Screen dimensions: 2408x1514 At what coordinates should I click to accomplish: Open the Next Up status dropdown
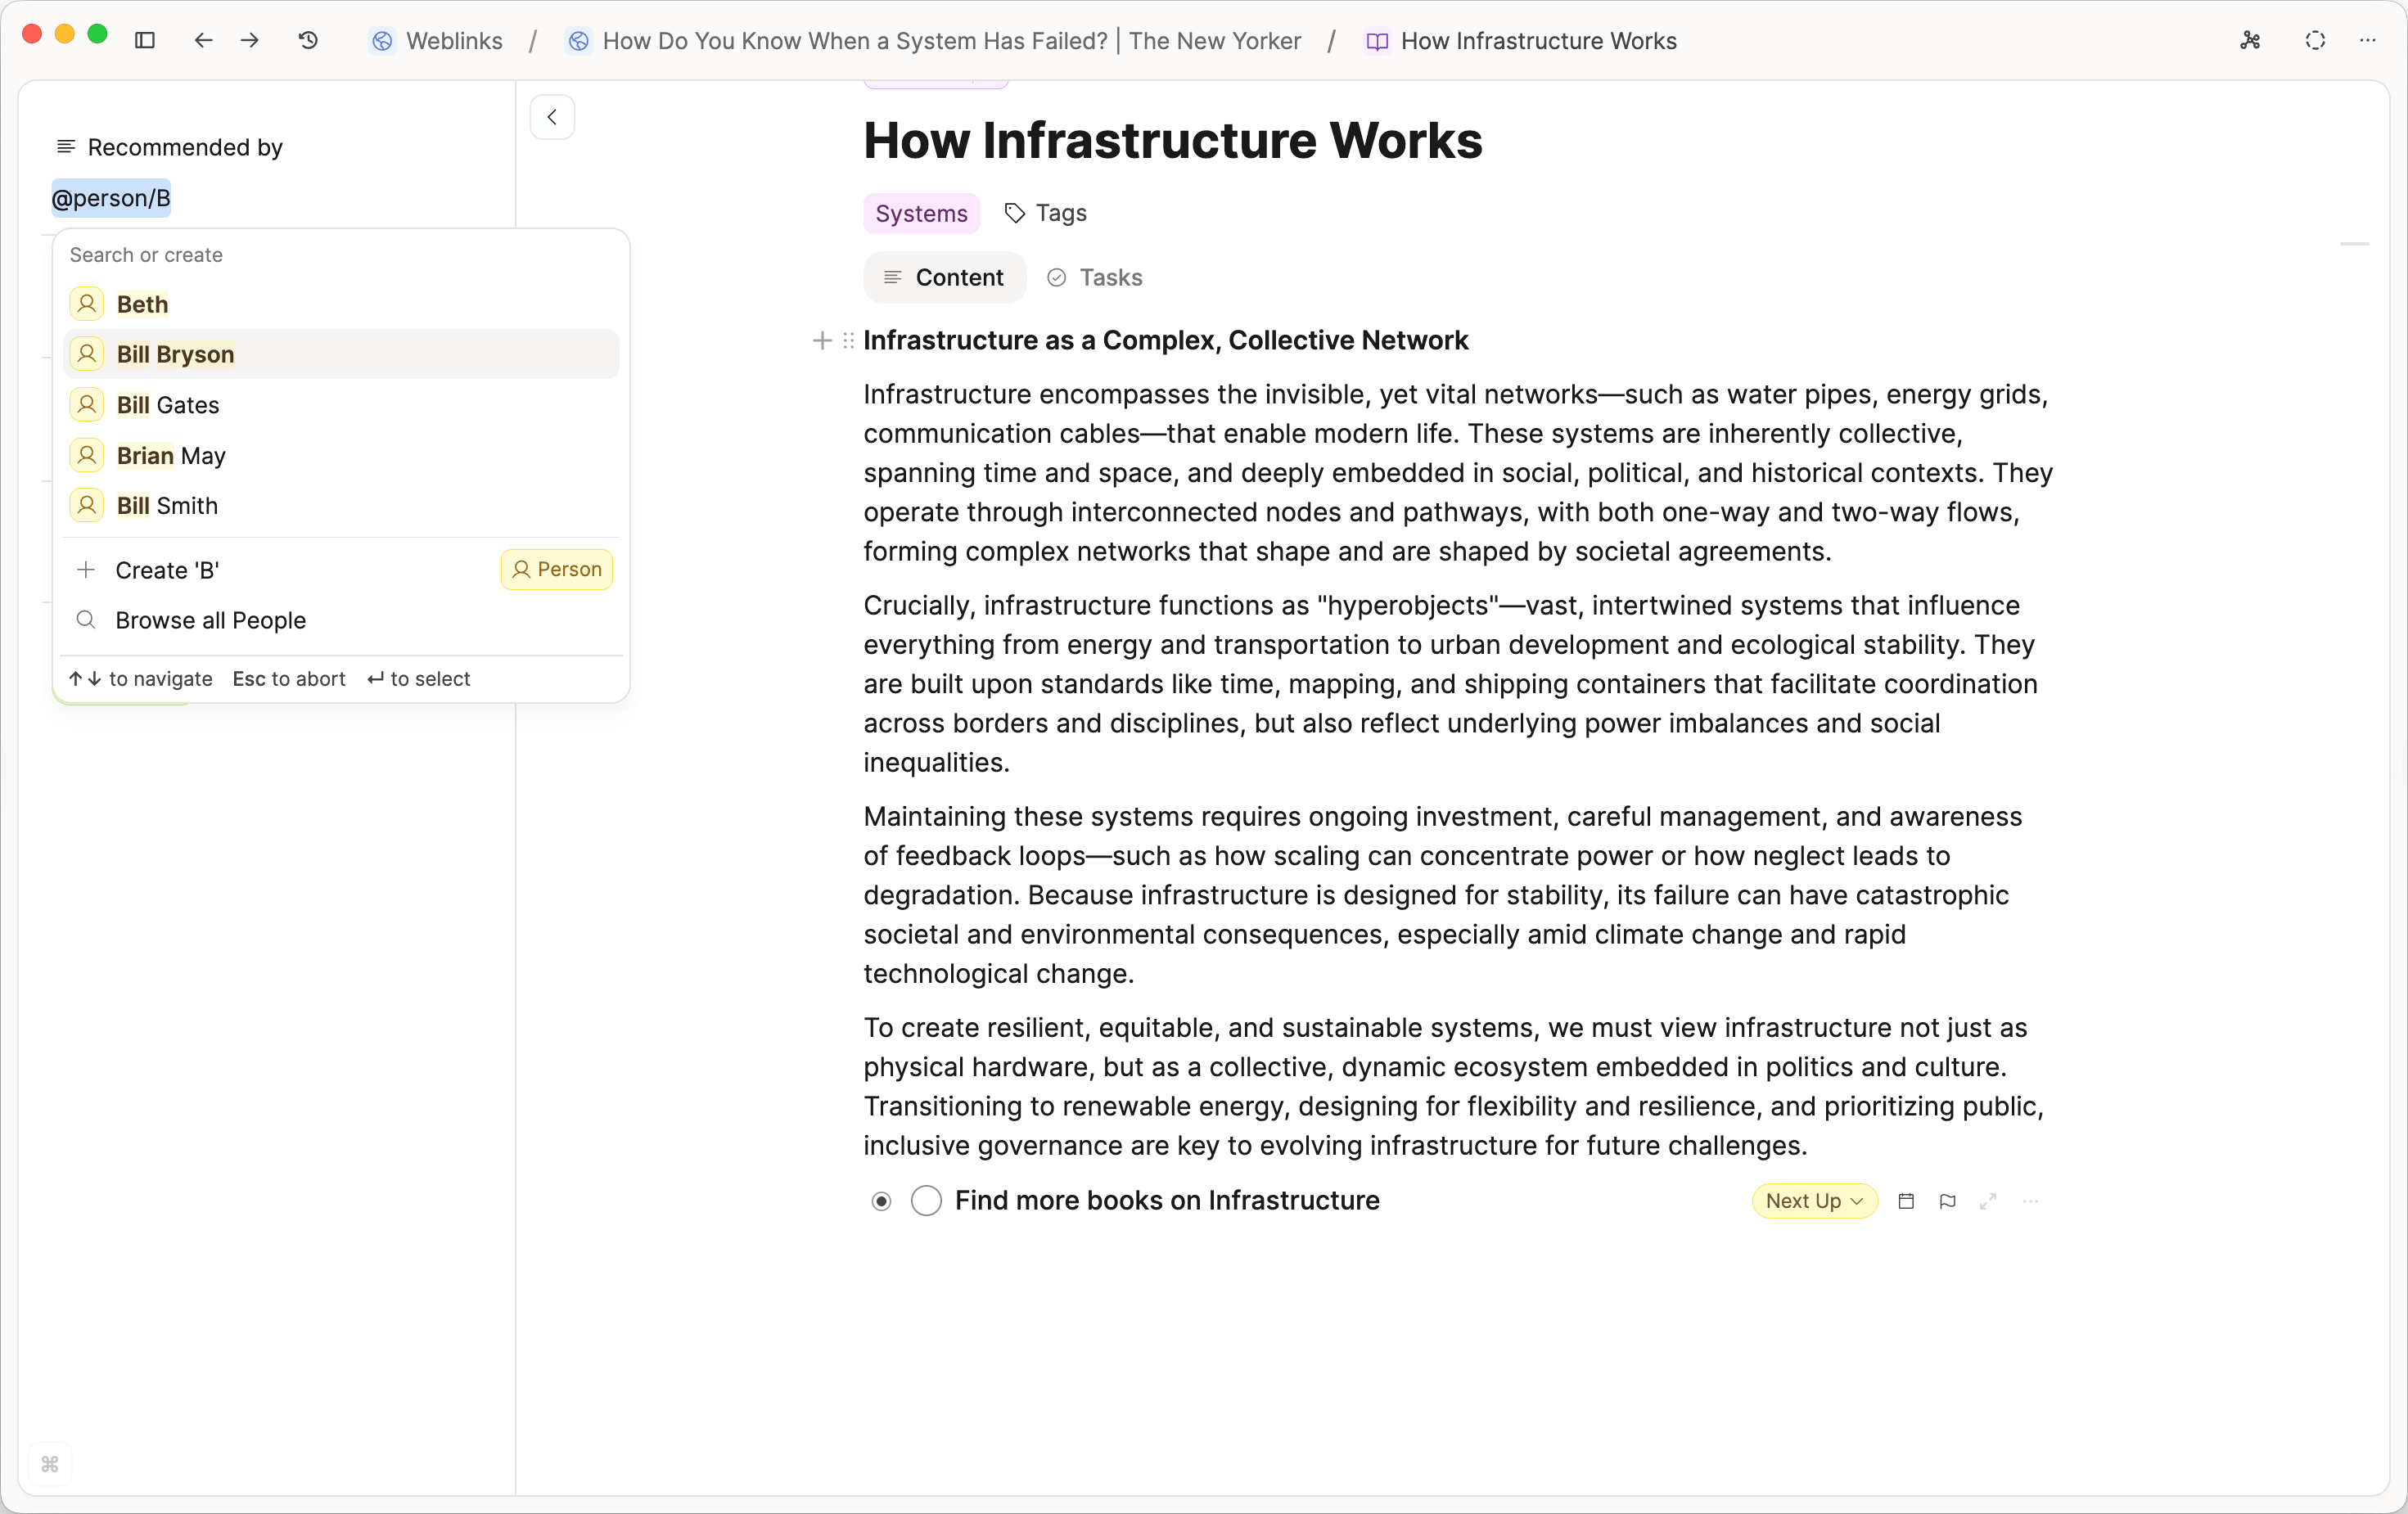[1813, 1201]
